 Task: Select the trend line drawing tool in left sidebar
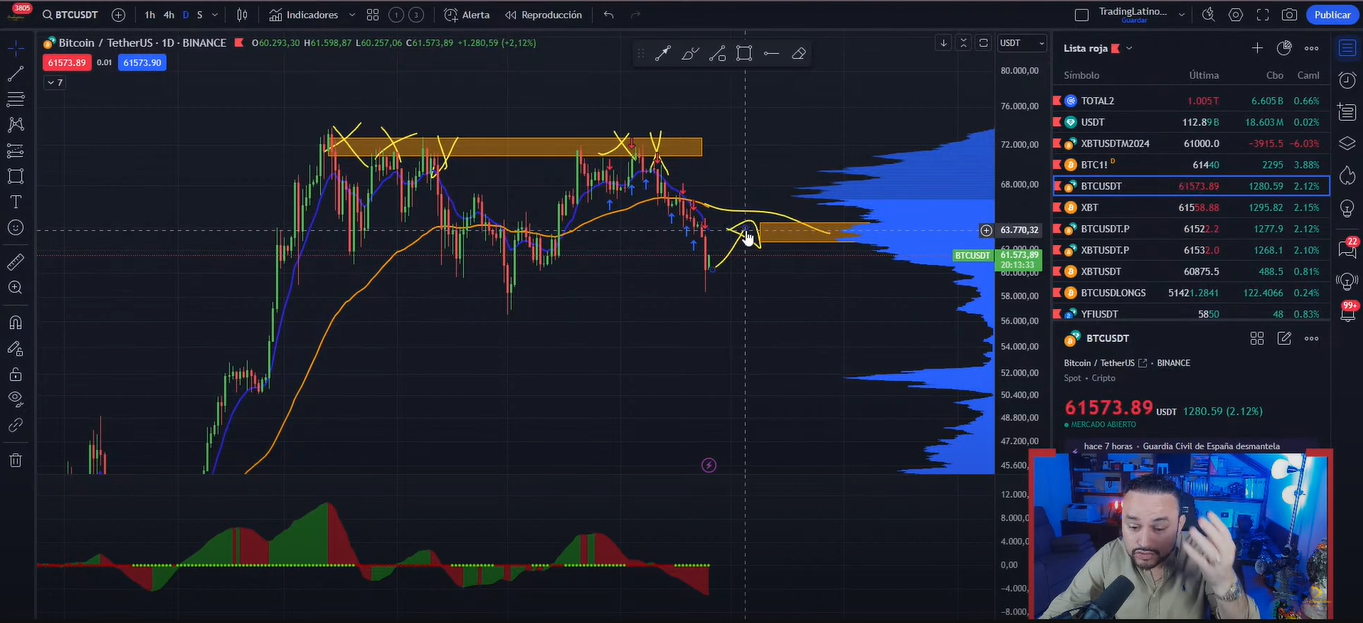click(x=16, y=74)
